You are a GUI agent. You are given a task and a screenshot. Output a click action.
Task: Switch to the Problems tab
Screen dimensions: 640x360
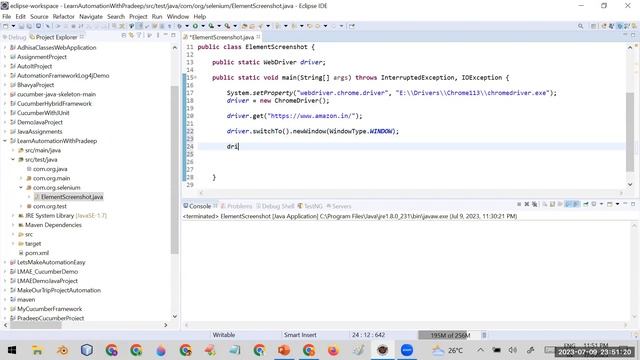(x=237, y=206)
